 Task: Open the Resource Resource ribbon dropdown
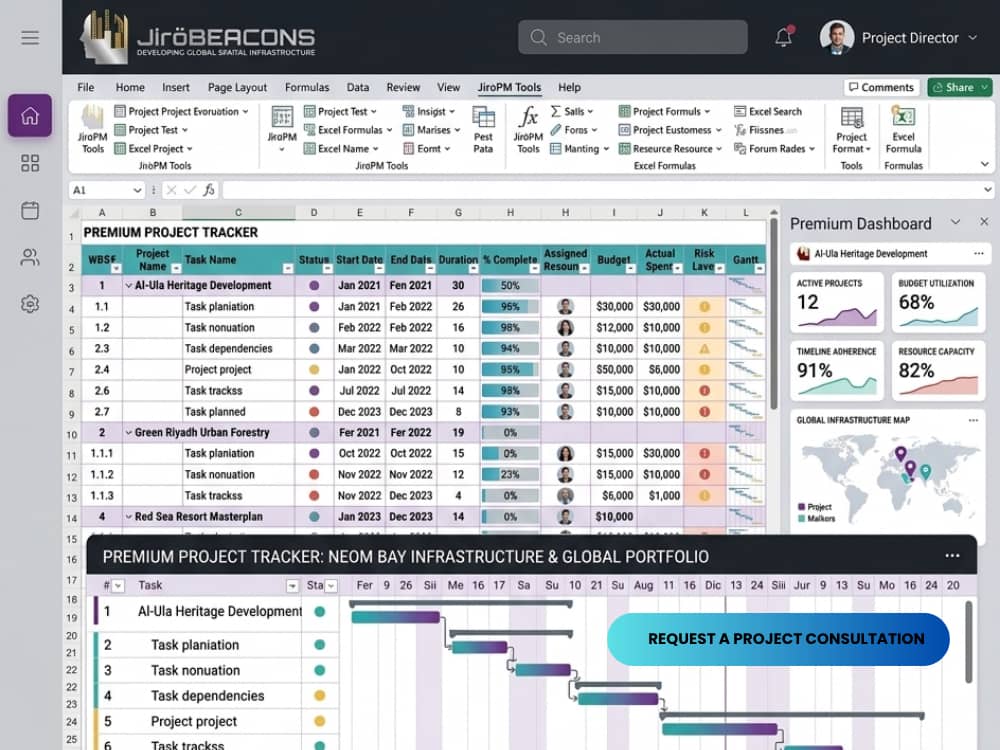point(719,149)
